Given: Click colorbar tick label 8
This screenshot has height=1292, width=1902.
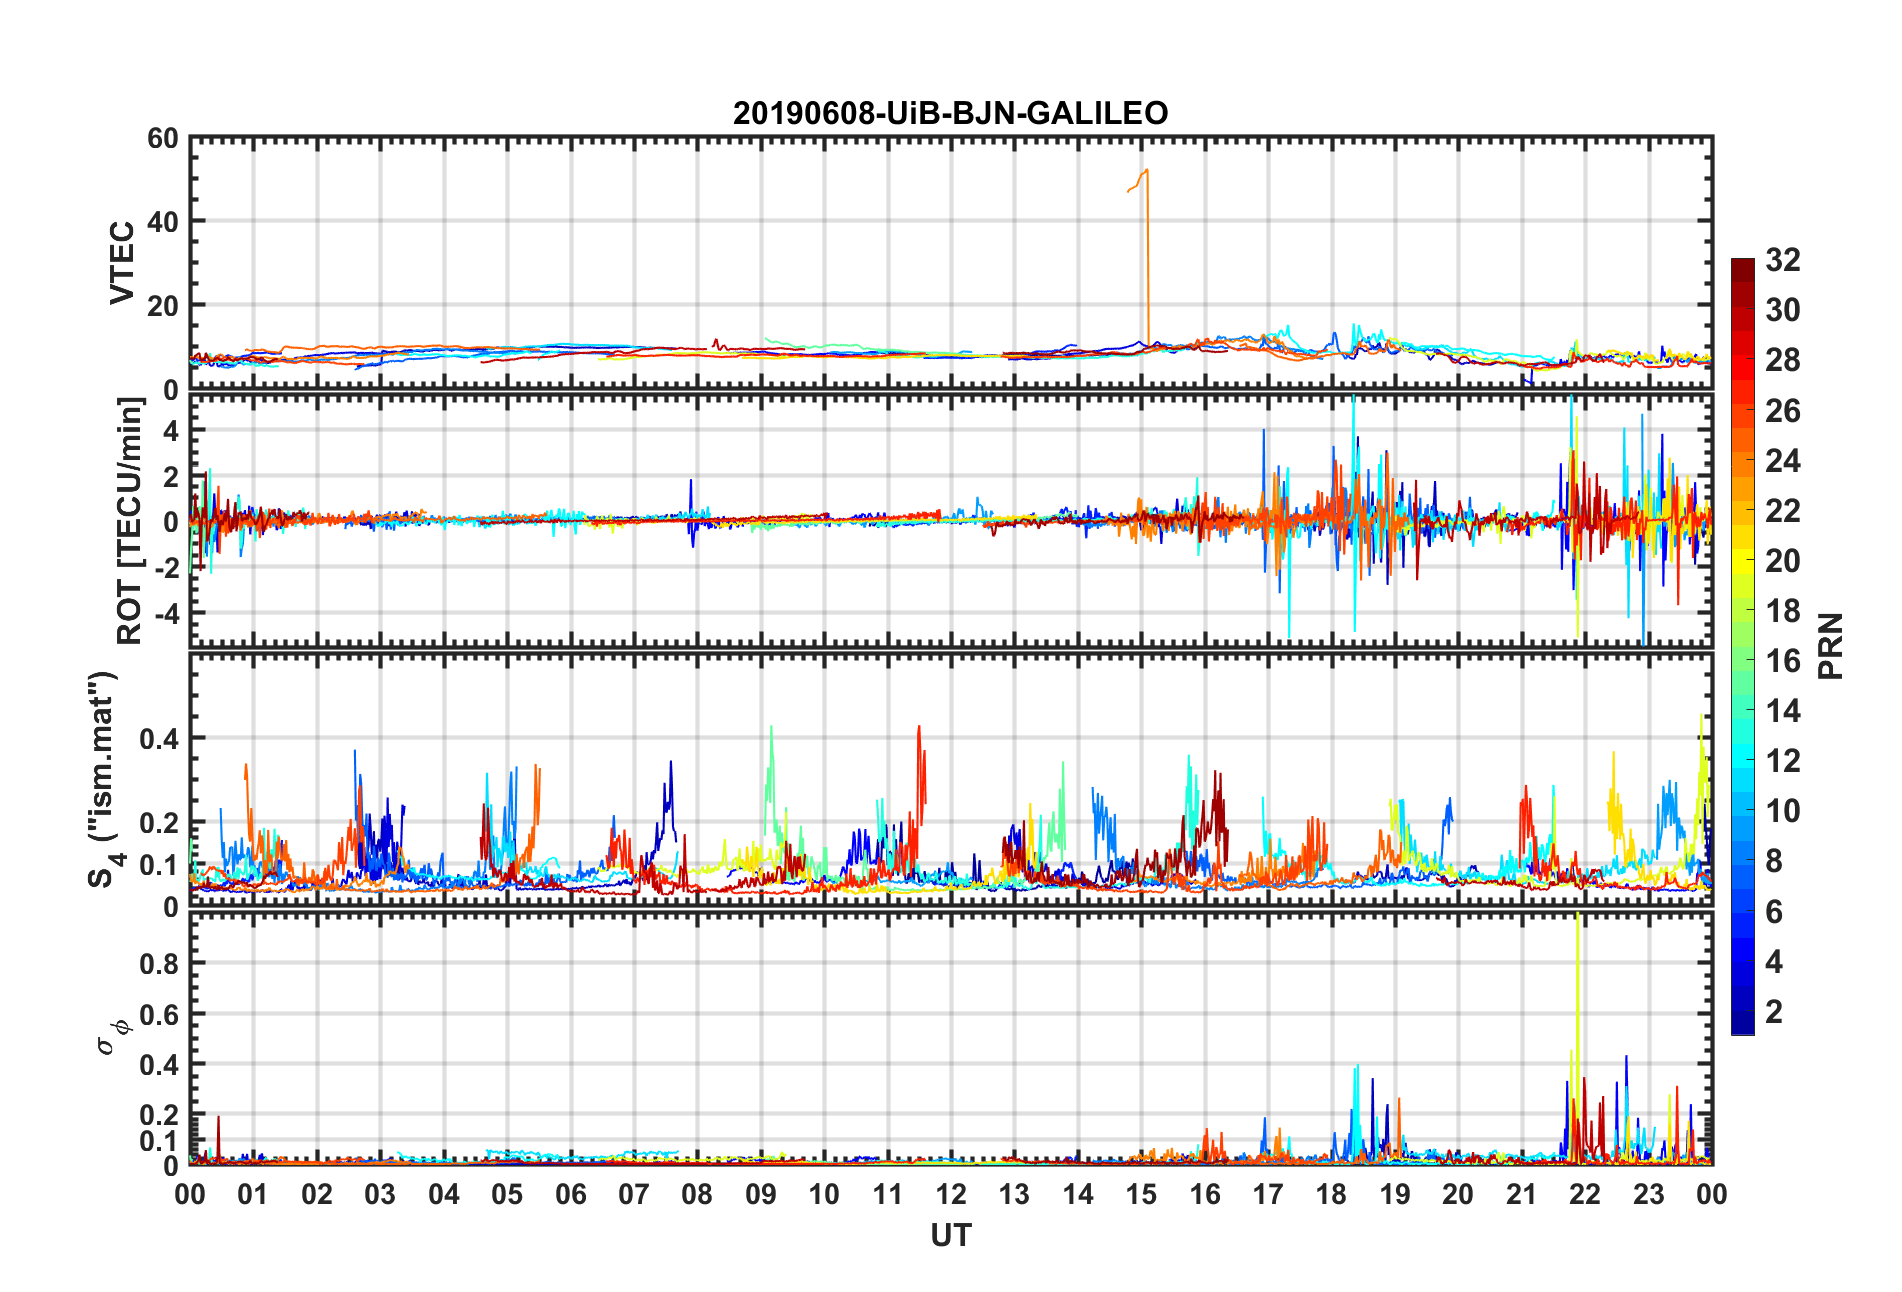Looking at the screenshot, I should pyautogui.click(x=1774, y=860).
